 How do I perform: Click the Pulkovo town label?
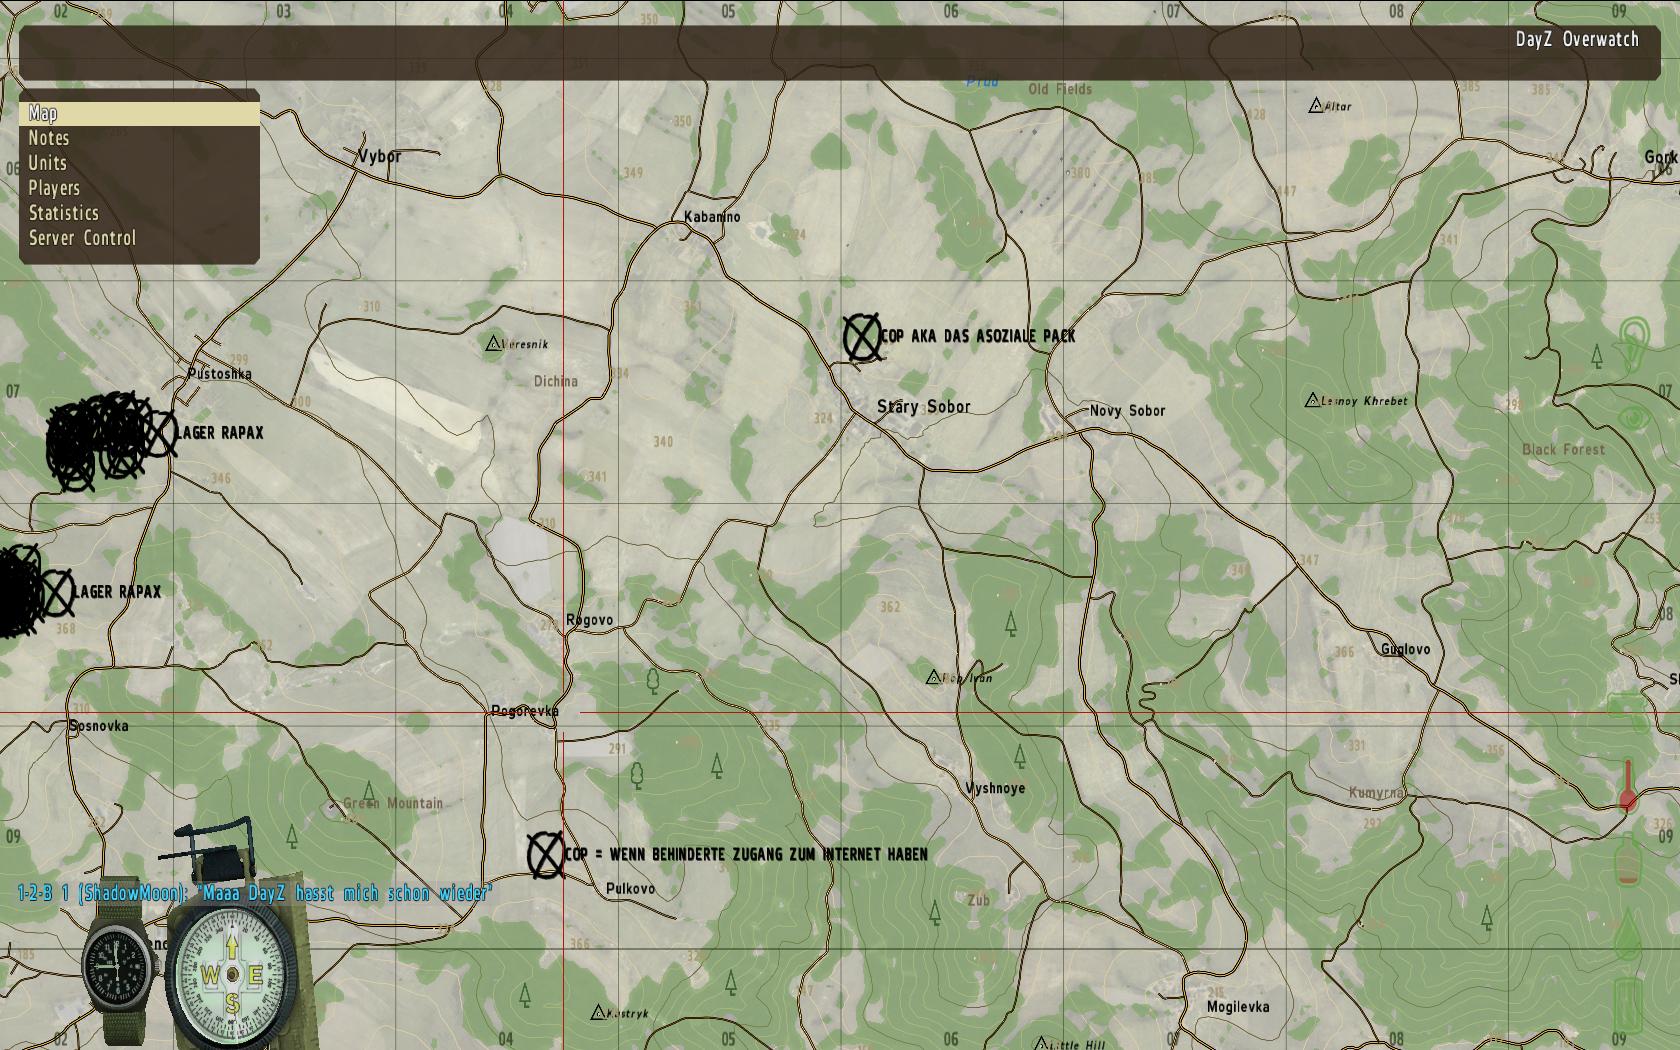tap(631, 888)
